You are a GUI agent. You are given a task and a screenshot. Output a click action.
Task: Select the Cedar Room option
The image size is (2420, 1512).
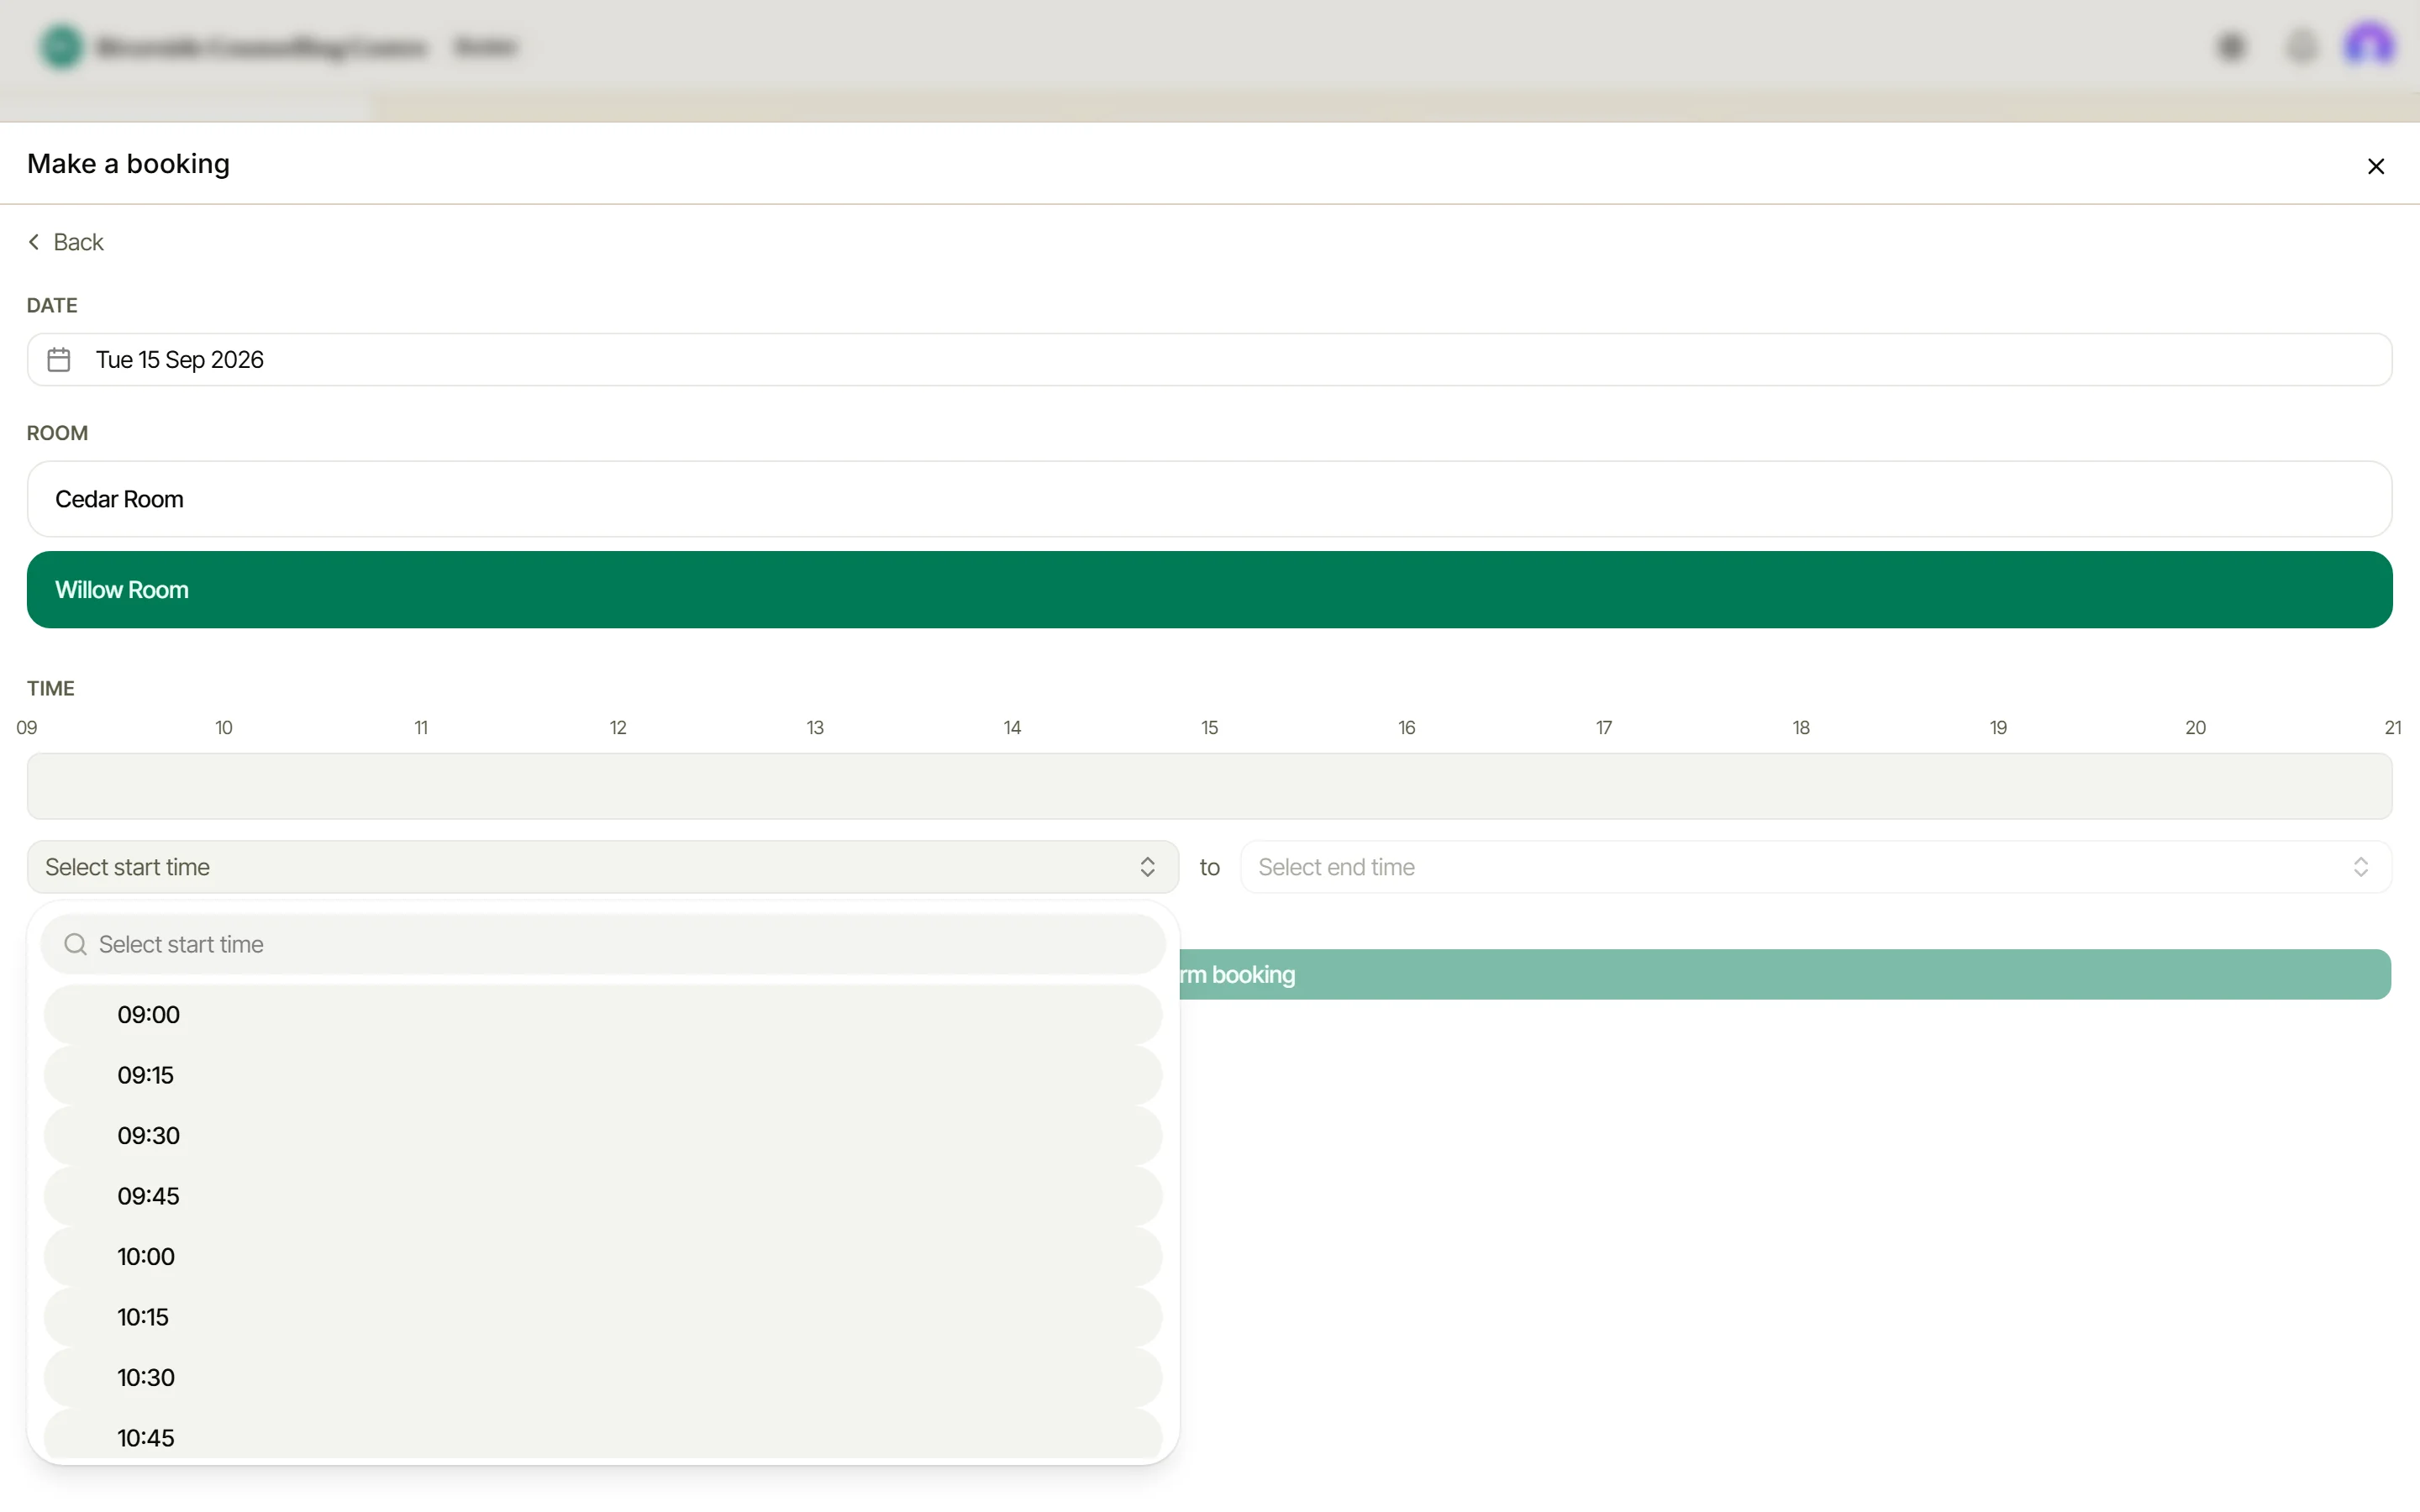tap(1209, 499)
